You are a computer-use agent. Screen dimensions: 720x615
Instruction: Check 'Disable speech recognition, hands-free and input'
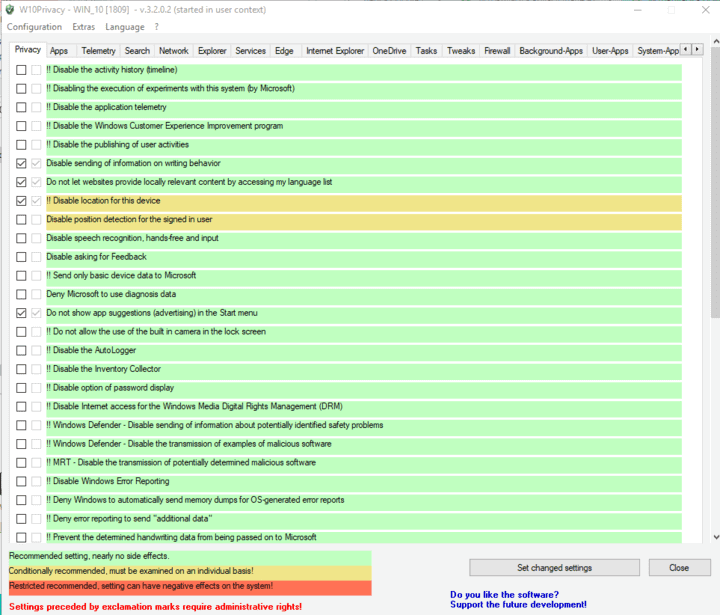[21, 238]
